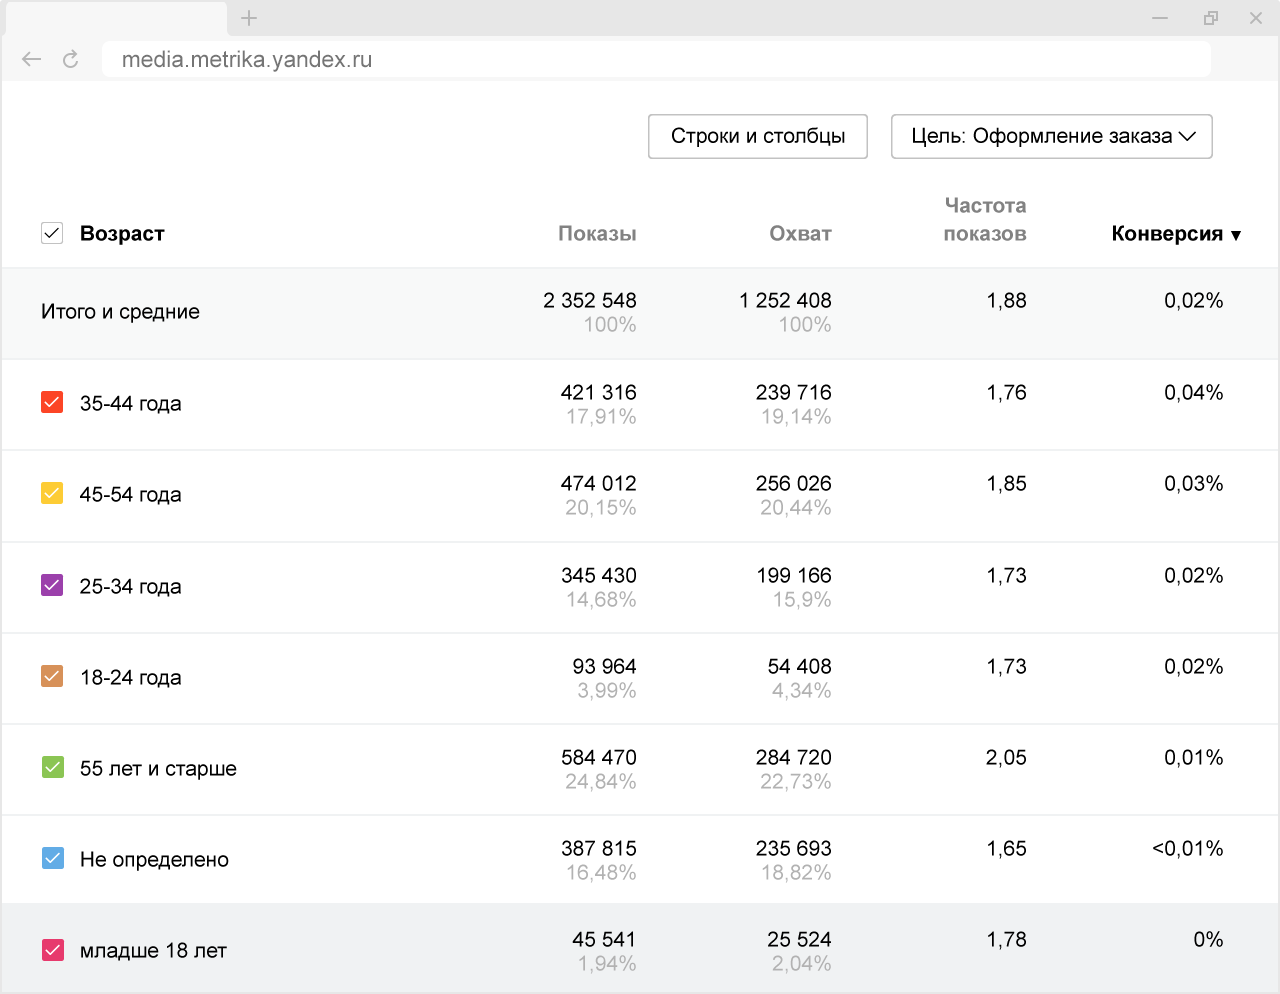Sort table by Охват column

(800, 234)
